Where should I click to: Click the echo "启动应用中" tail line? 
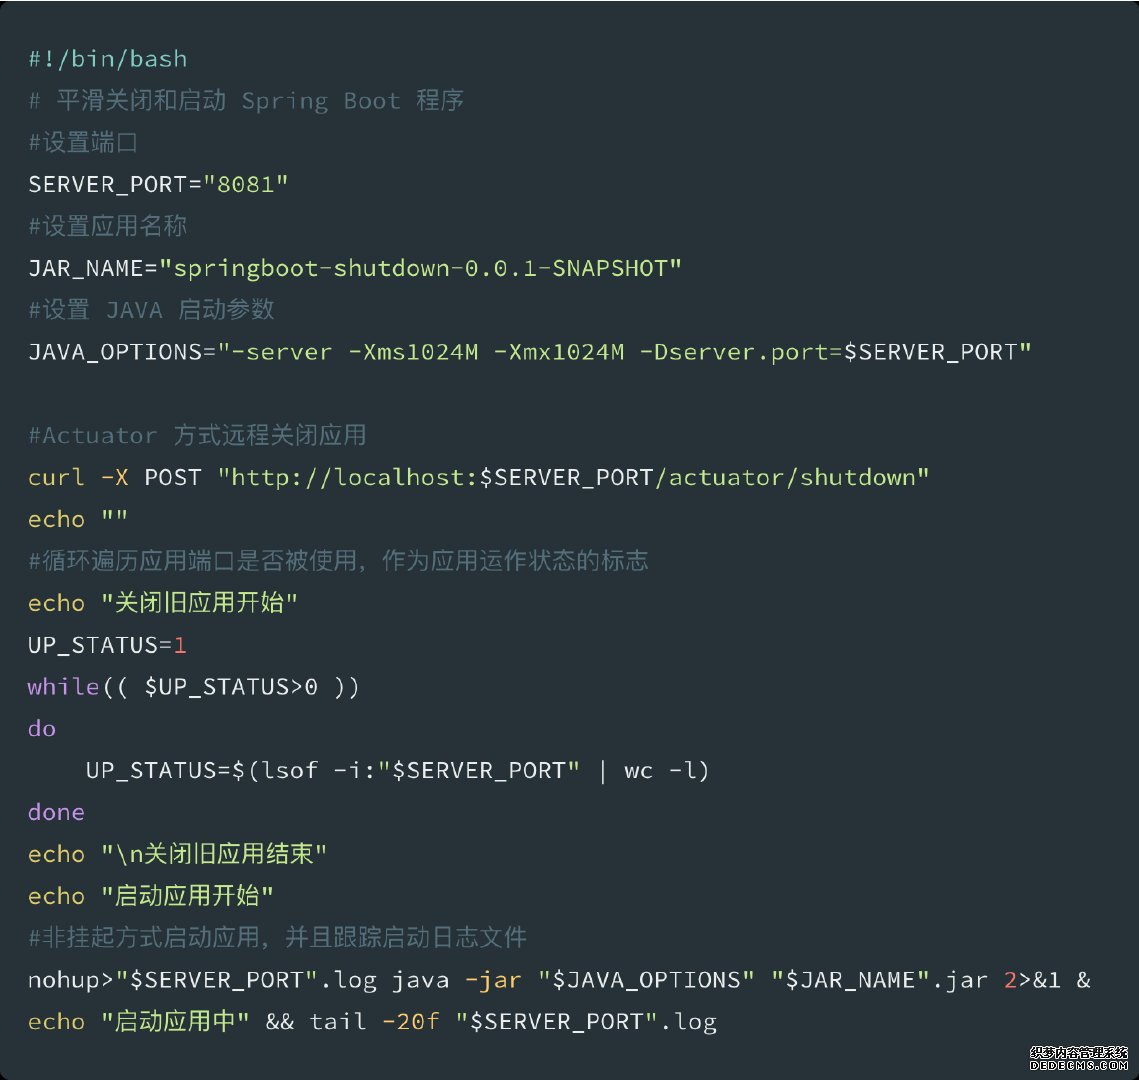pos(372,1022)
